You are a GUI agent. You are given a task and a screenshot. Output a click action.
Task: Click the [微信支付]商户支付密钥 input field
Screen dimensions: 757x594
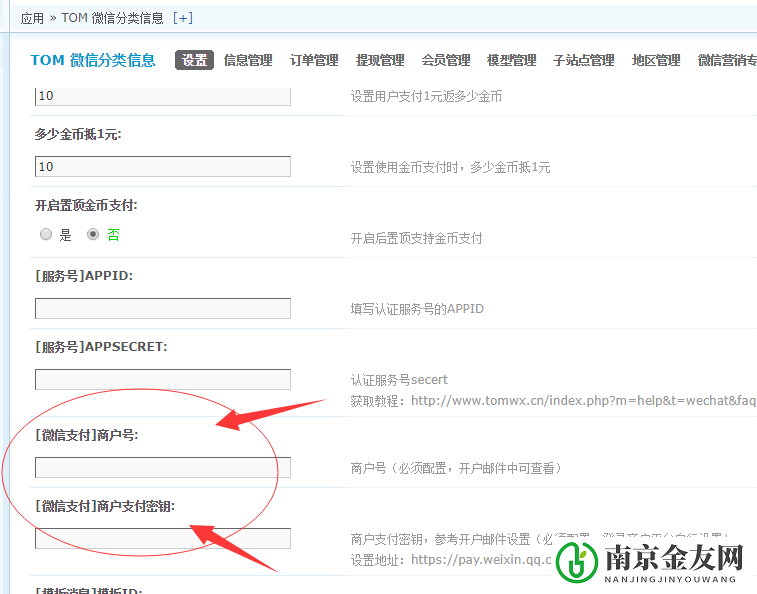coord(163,538)
